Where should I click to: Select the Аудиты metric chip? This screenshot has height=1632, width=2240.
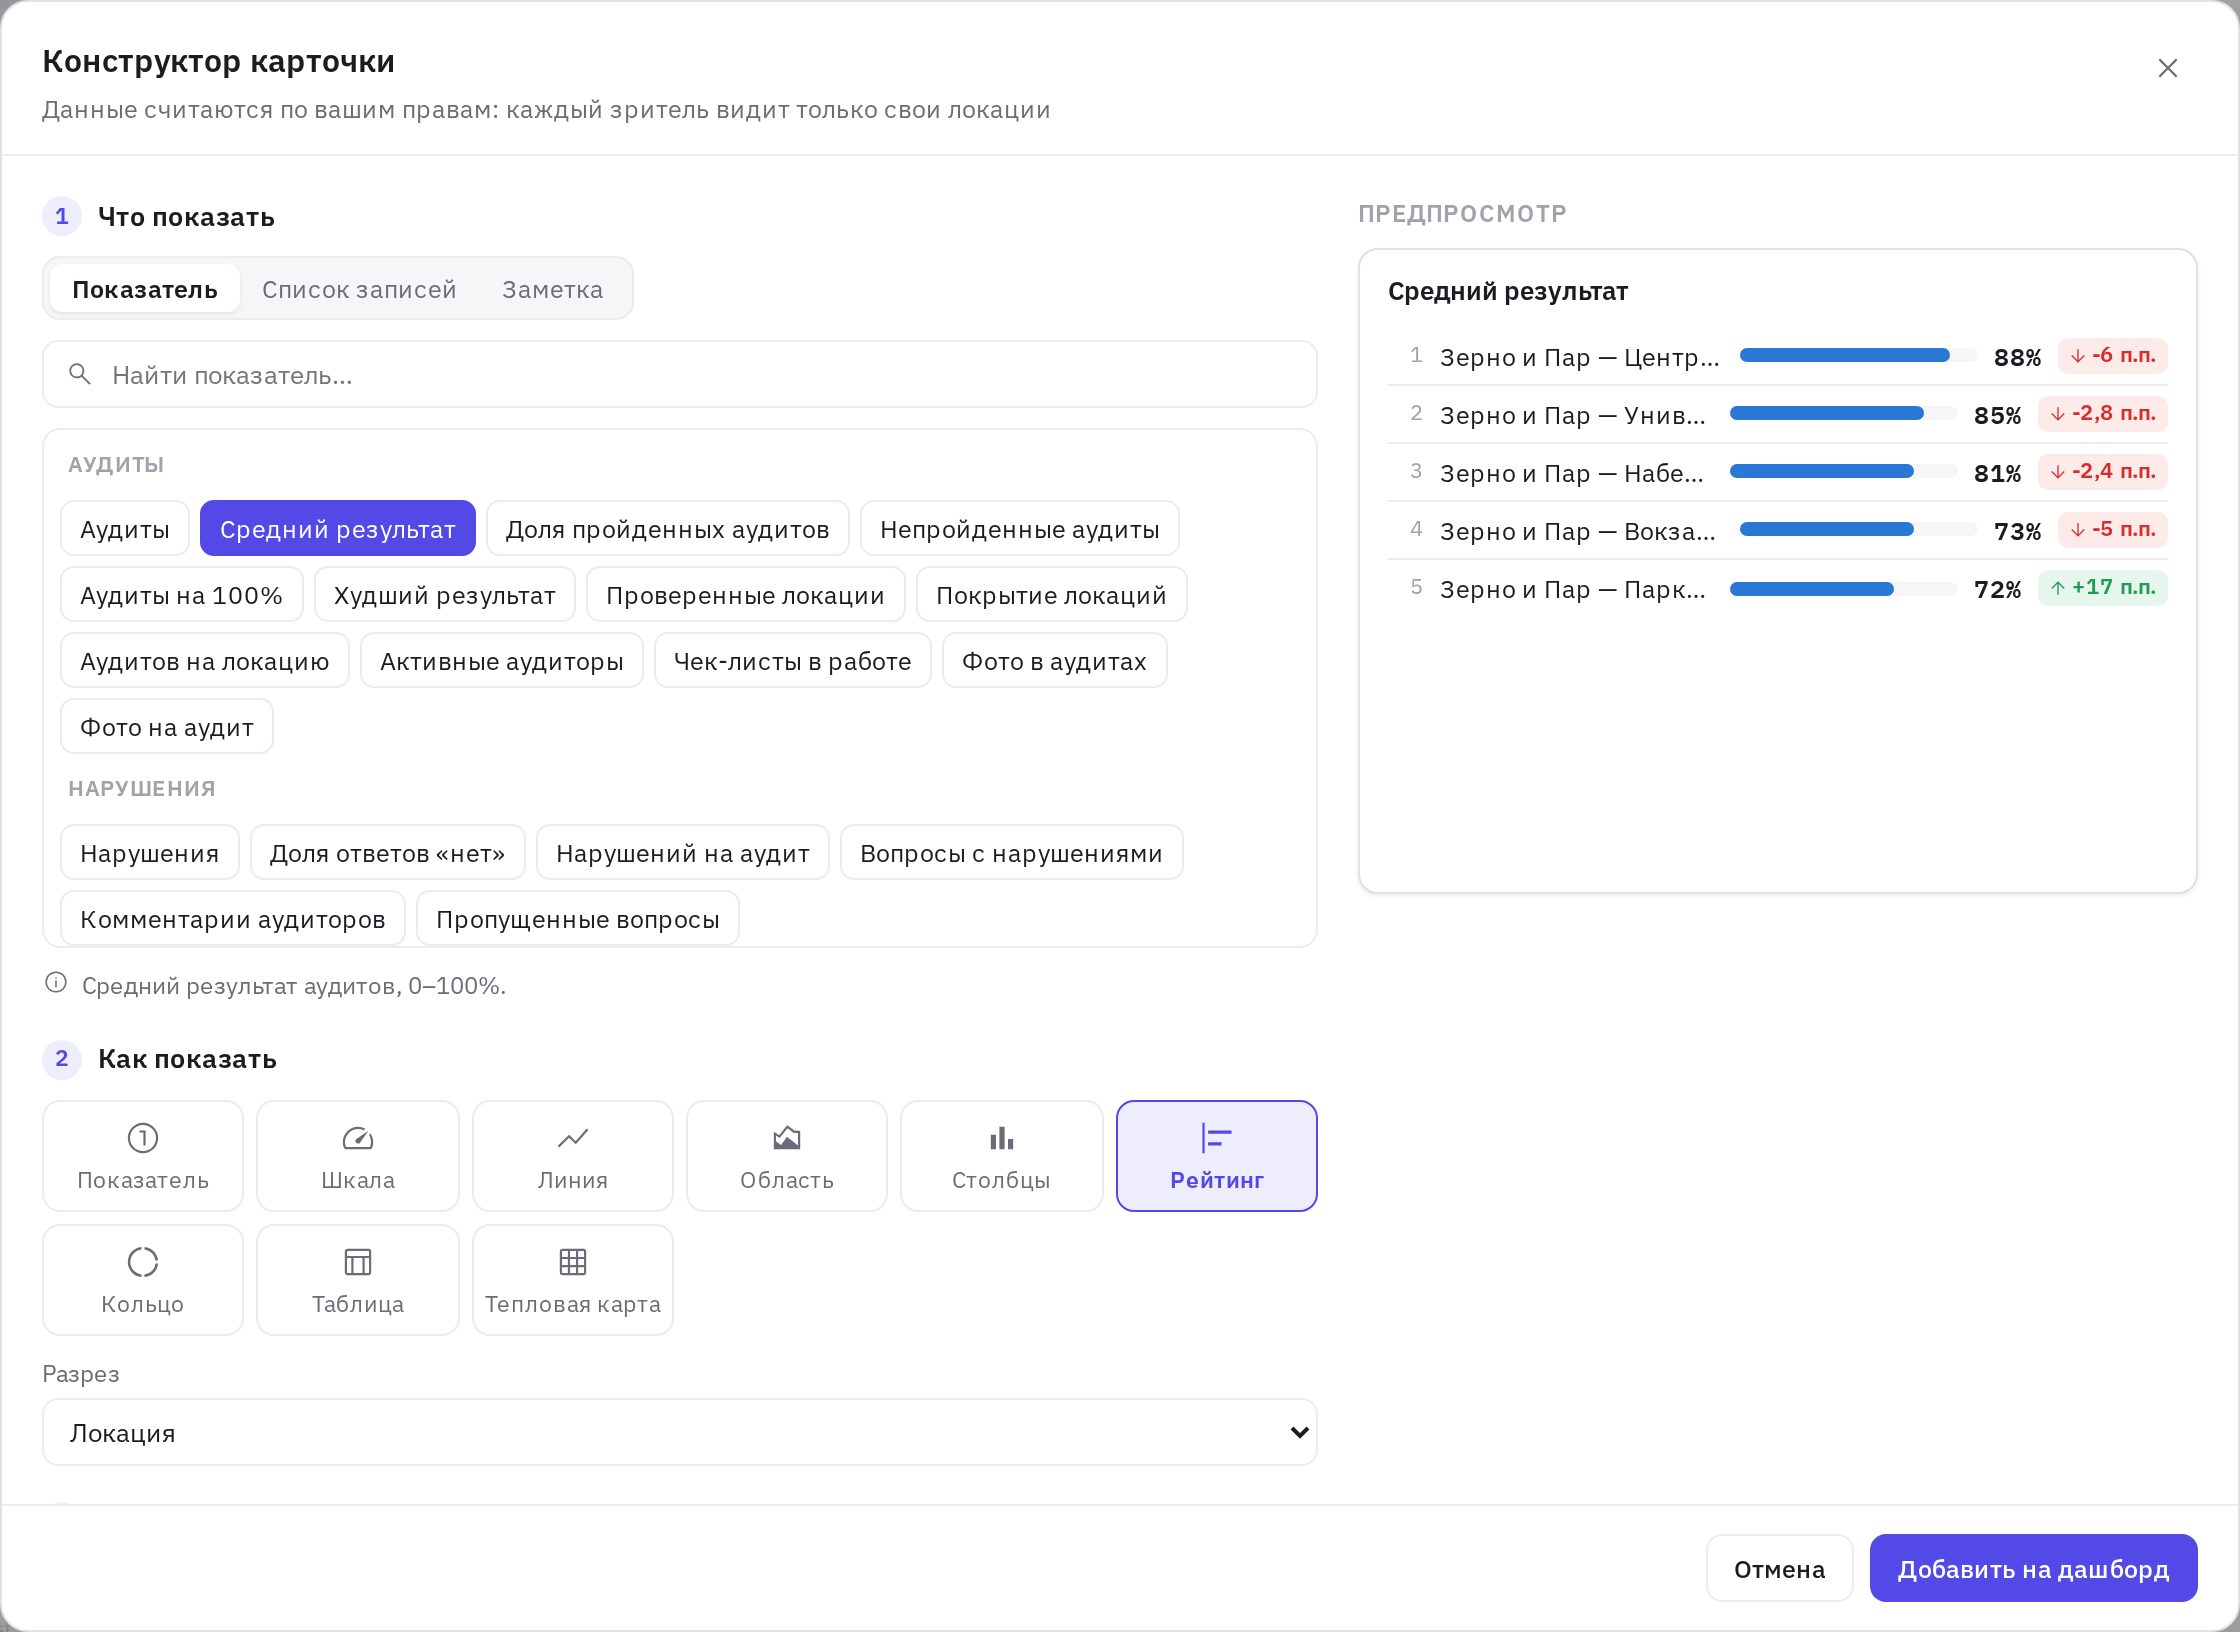(x=125, y=528)
